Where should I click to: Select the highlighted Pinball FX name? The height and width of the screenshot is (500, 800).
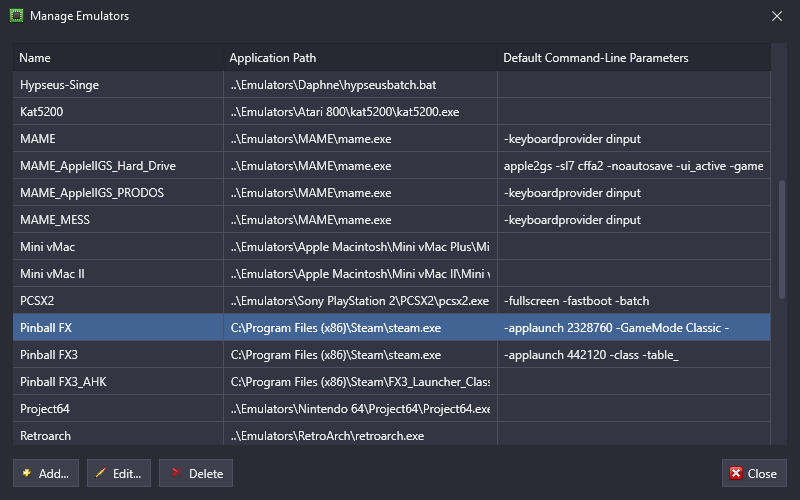tap(46, 328)
